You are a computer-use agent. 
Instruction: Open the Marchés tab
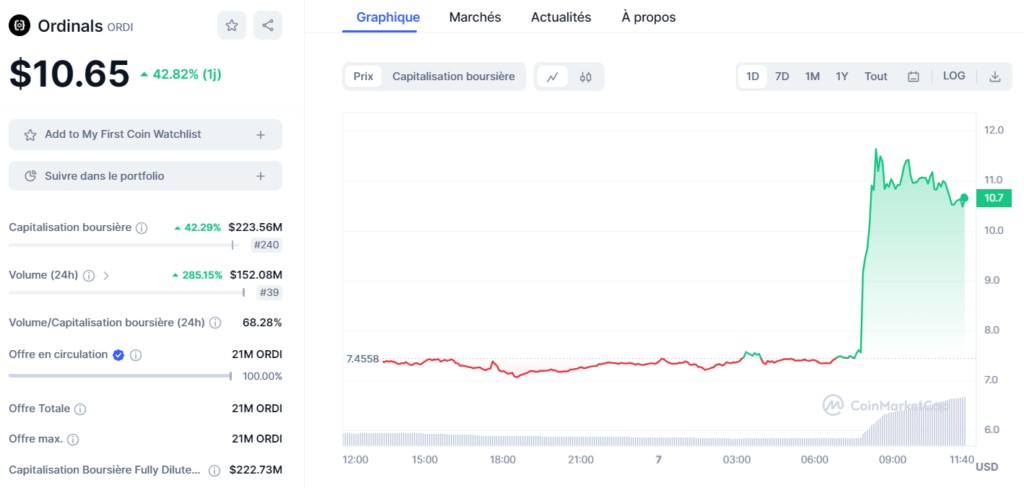[475, 18]
